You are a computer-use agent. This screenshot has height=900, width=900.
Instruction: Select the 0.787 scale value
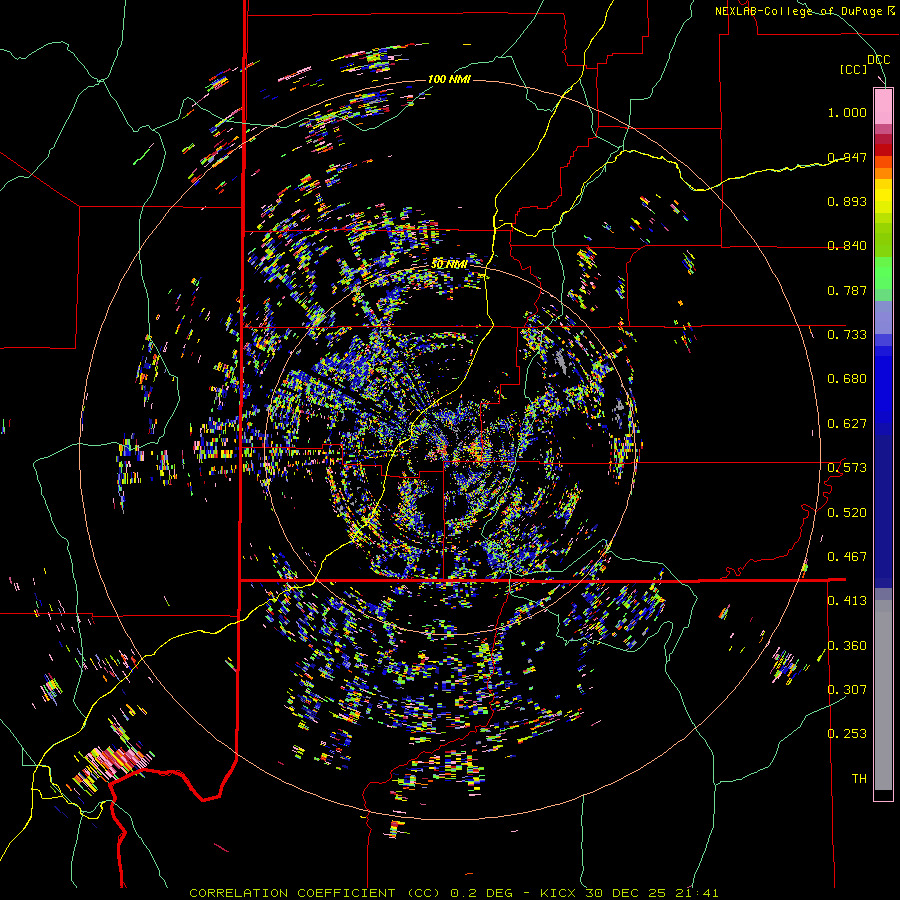point(847,290)
